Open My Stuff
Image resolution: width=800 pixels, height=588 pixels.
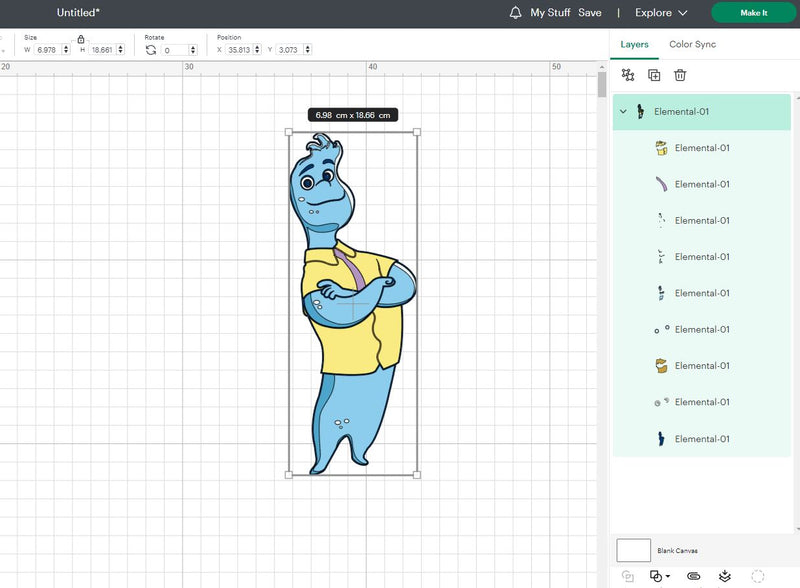tap(551, 13)
